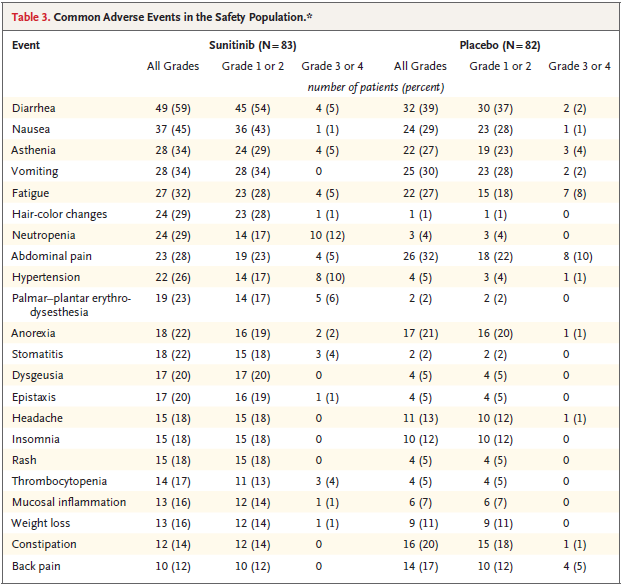Select the 'Thrombocytopenia' row label
The height and width of the screenshot is (586, 622).
point(59,481)
